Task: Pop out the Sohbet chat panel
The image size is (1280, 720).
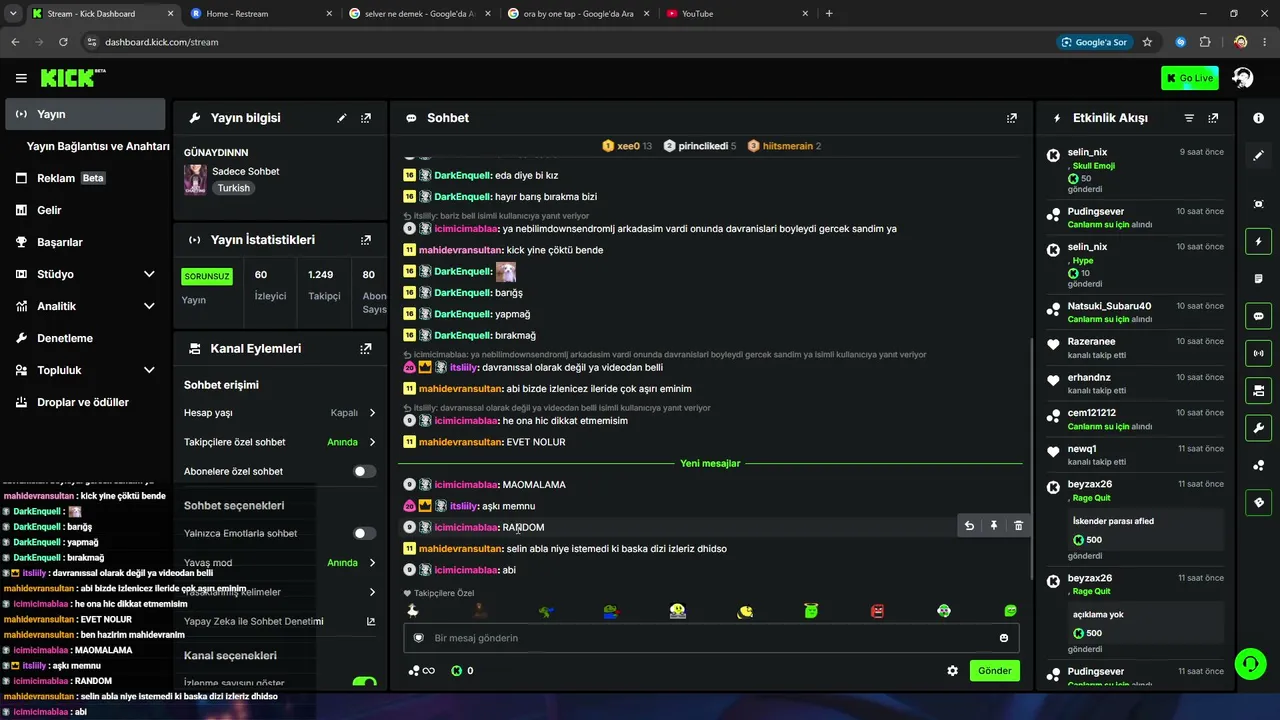Action: point(1012,118)
